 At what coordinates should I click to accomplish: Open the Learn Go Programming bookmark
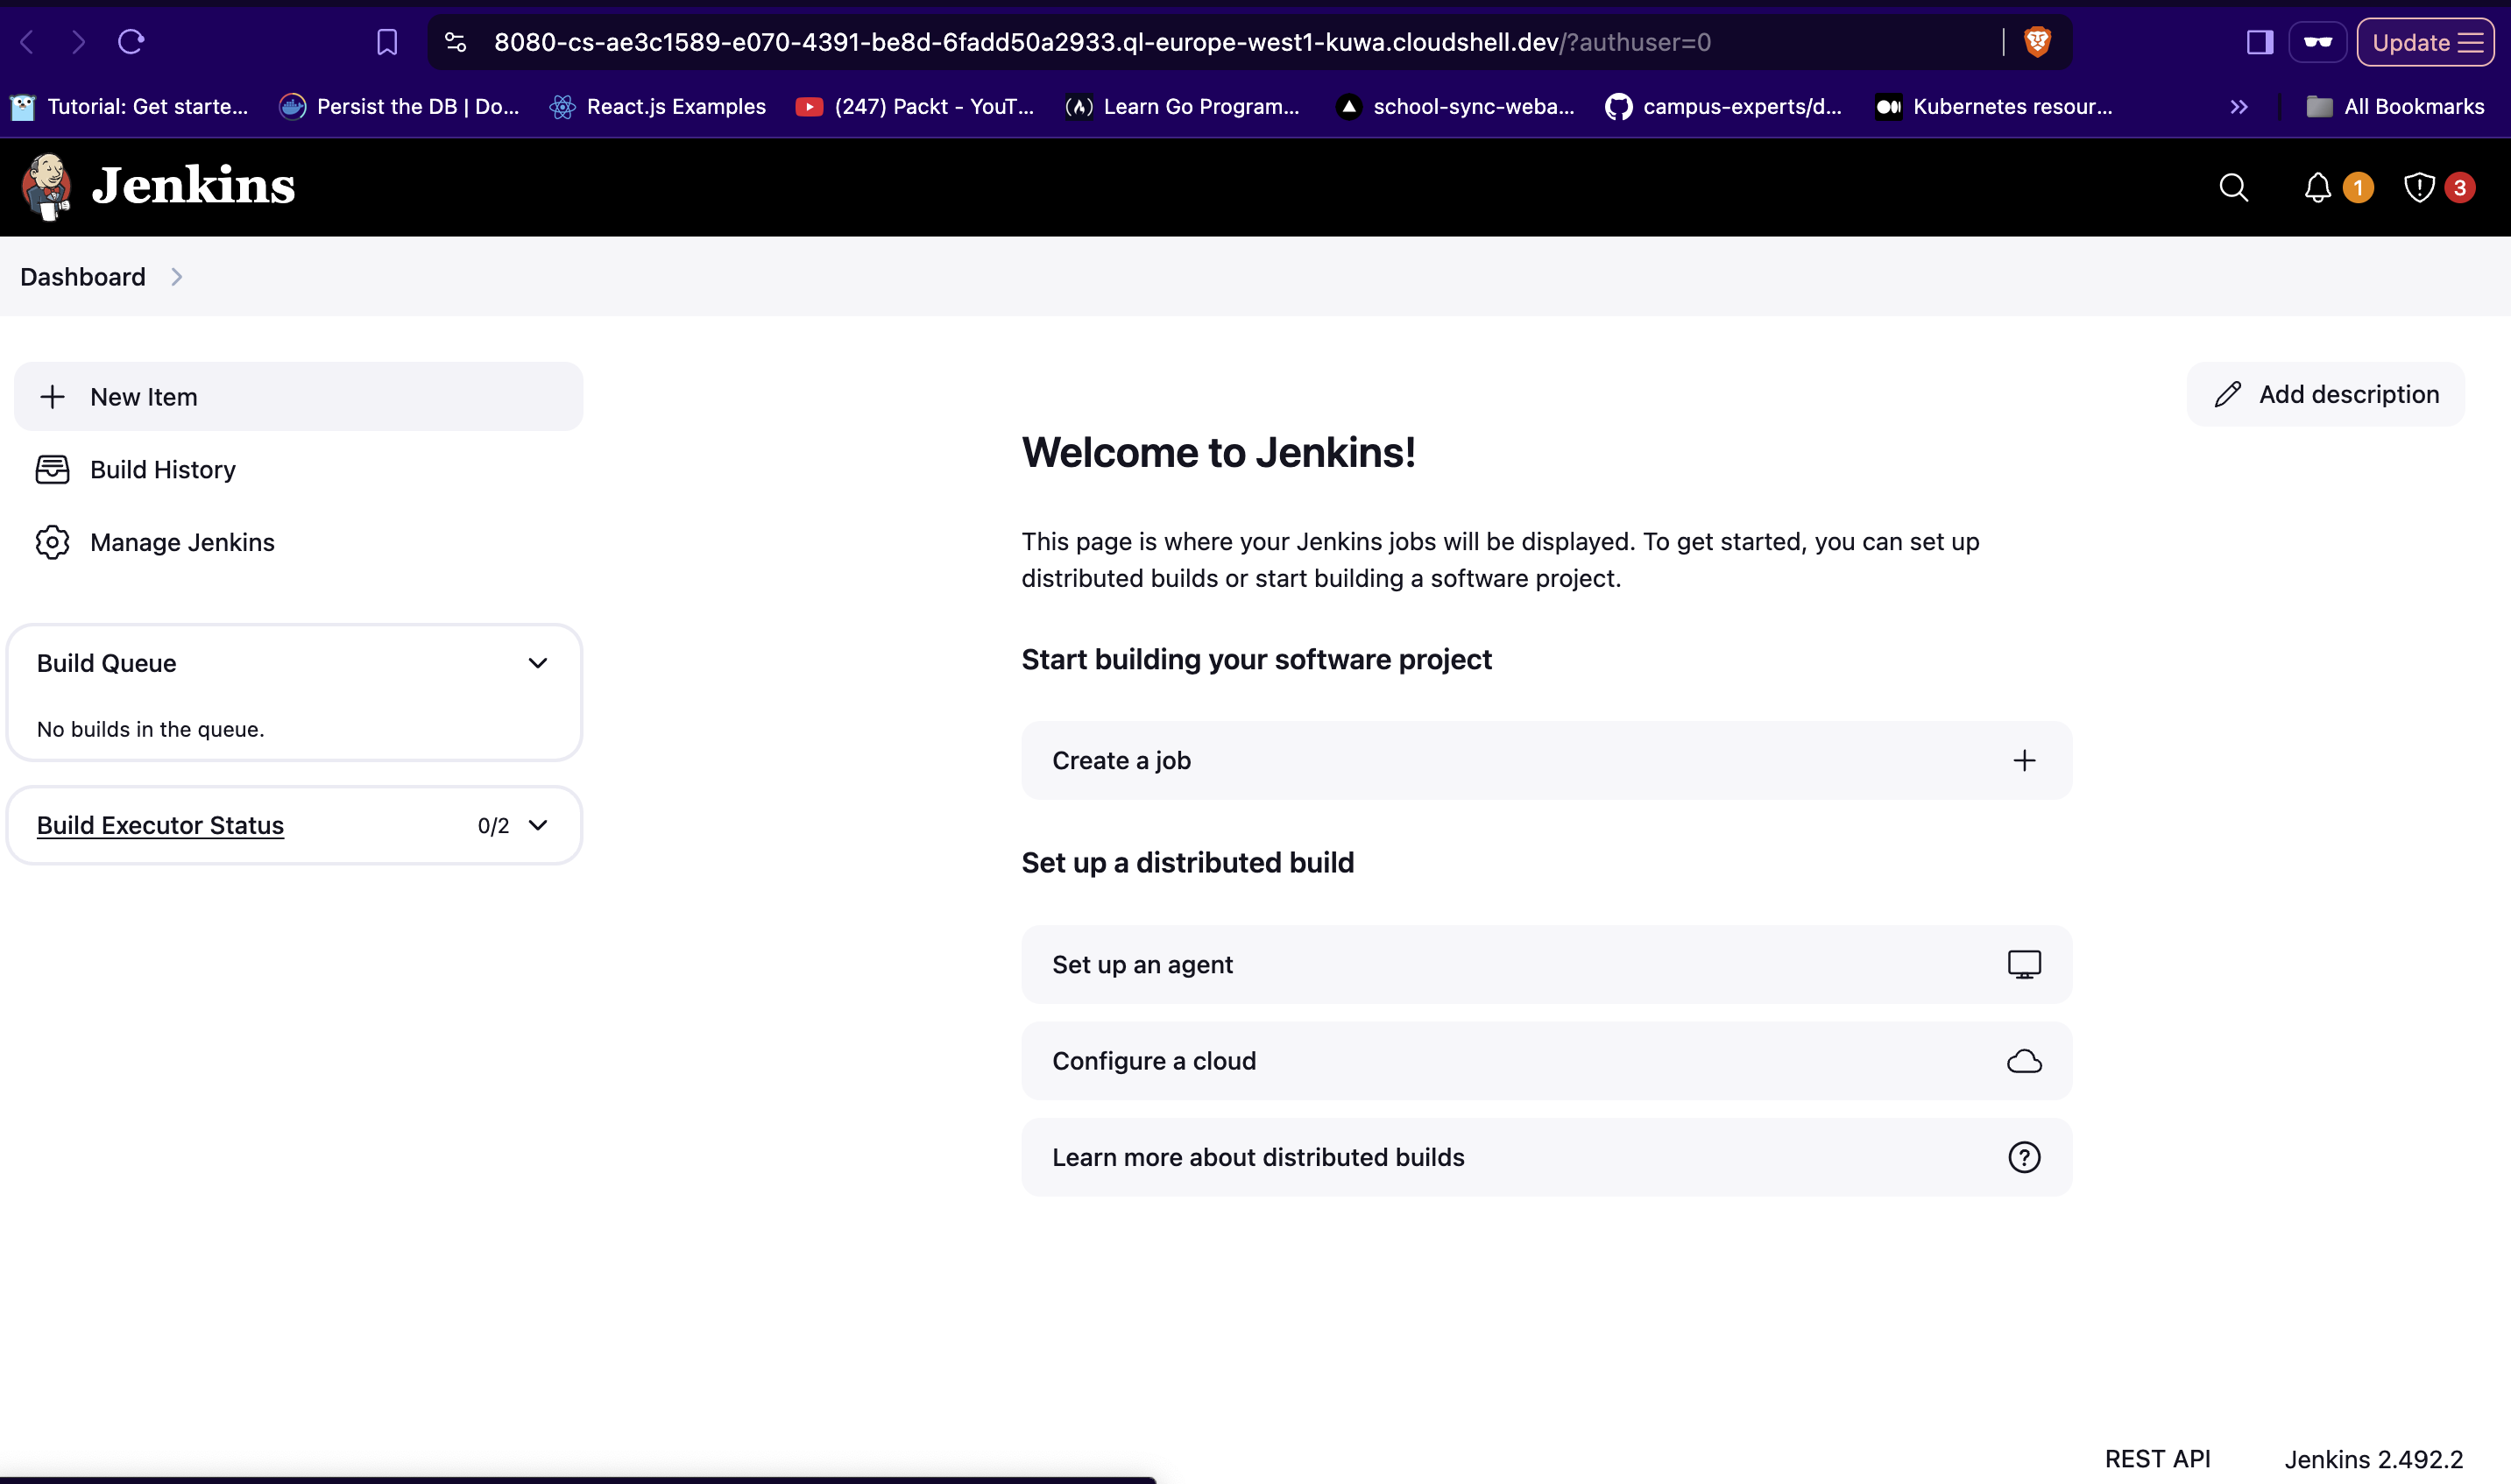1183,107
